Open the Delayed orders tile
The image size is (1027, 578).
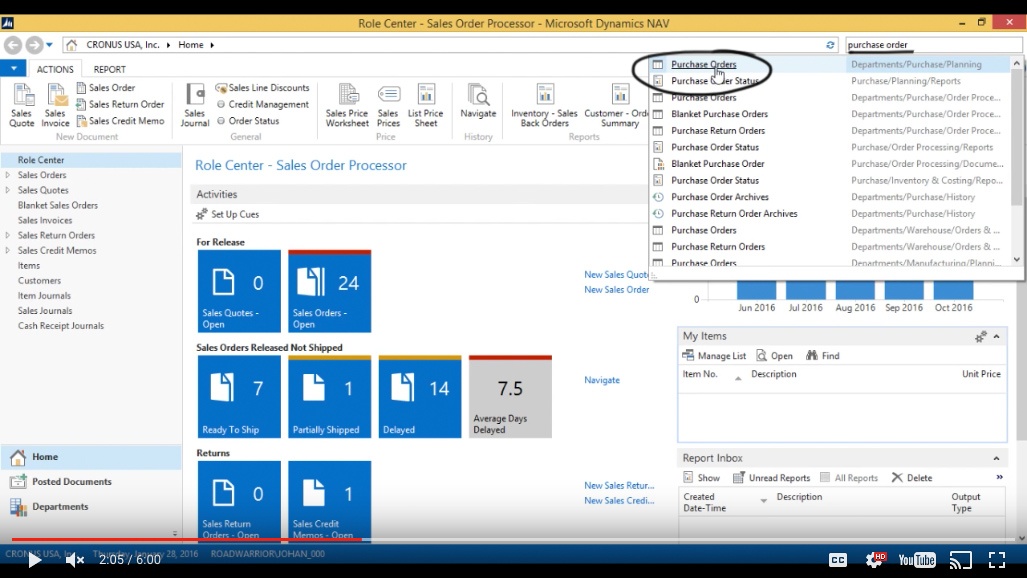420,396
